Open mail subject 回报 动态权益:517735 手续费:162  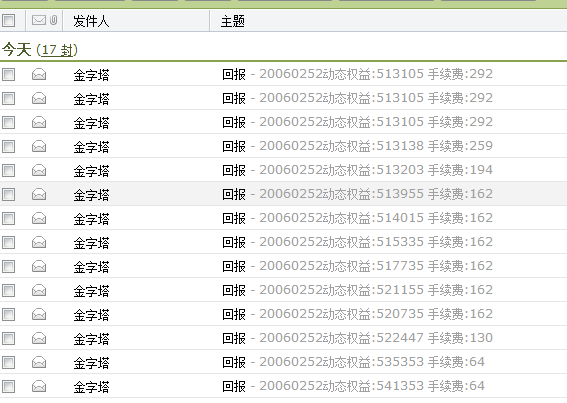357,266
